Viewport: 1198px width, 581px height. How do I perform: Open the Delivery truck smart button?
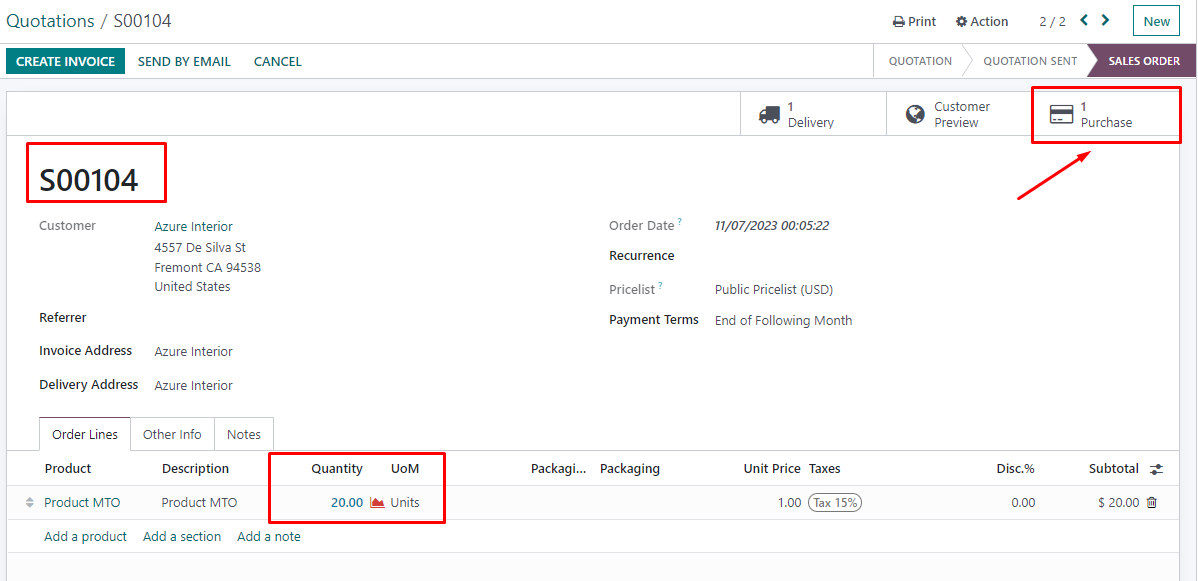[812, 115]
